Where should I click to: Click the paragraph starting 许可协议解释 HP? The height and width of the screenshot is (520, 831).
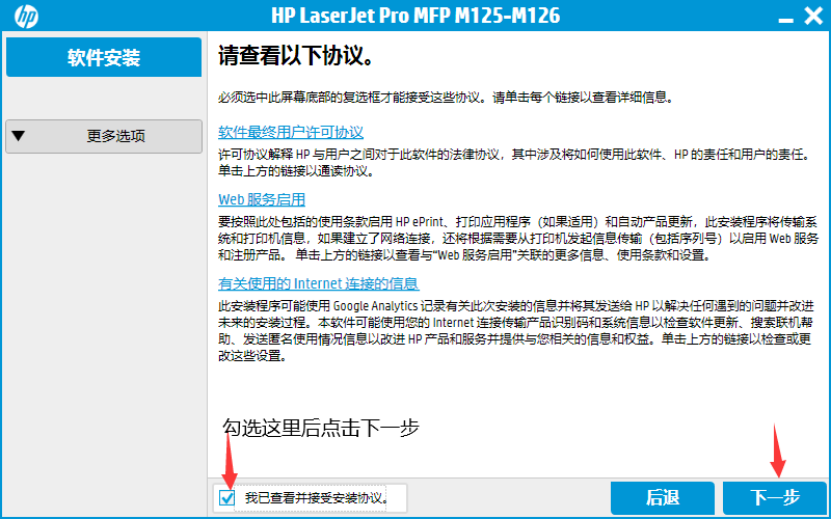pyautogui.click(x=514, y=163)
